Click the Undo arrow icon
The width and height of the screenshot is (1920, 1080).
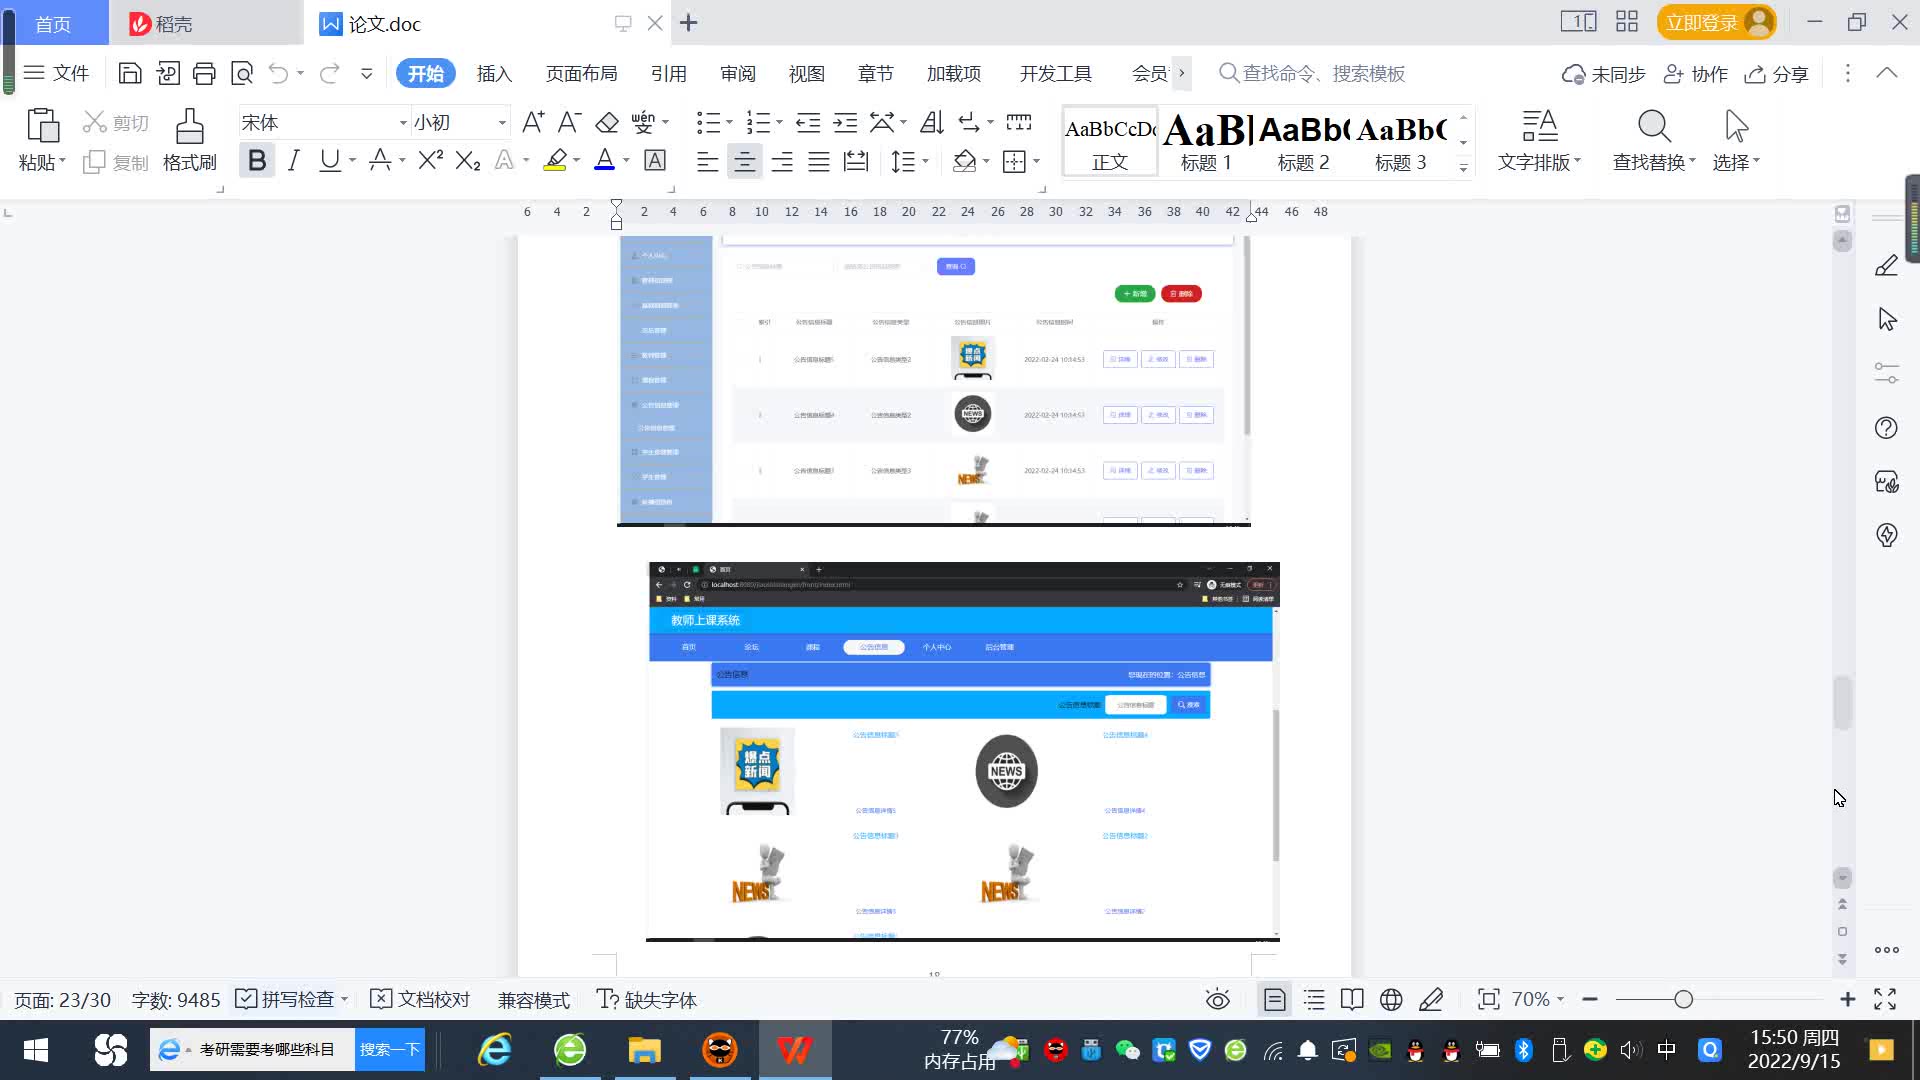pos(278,73)
